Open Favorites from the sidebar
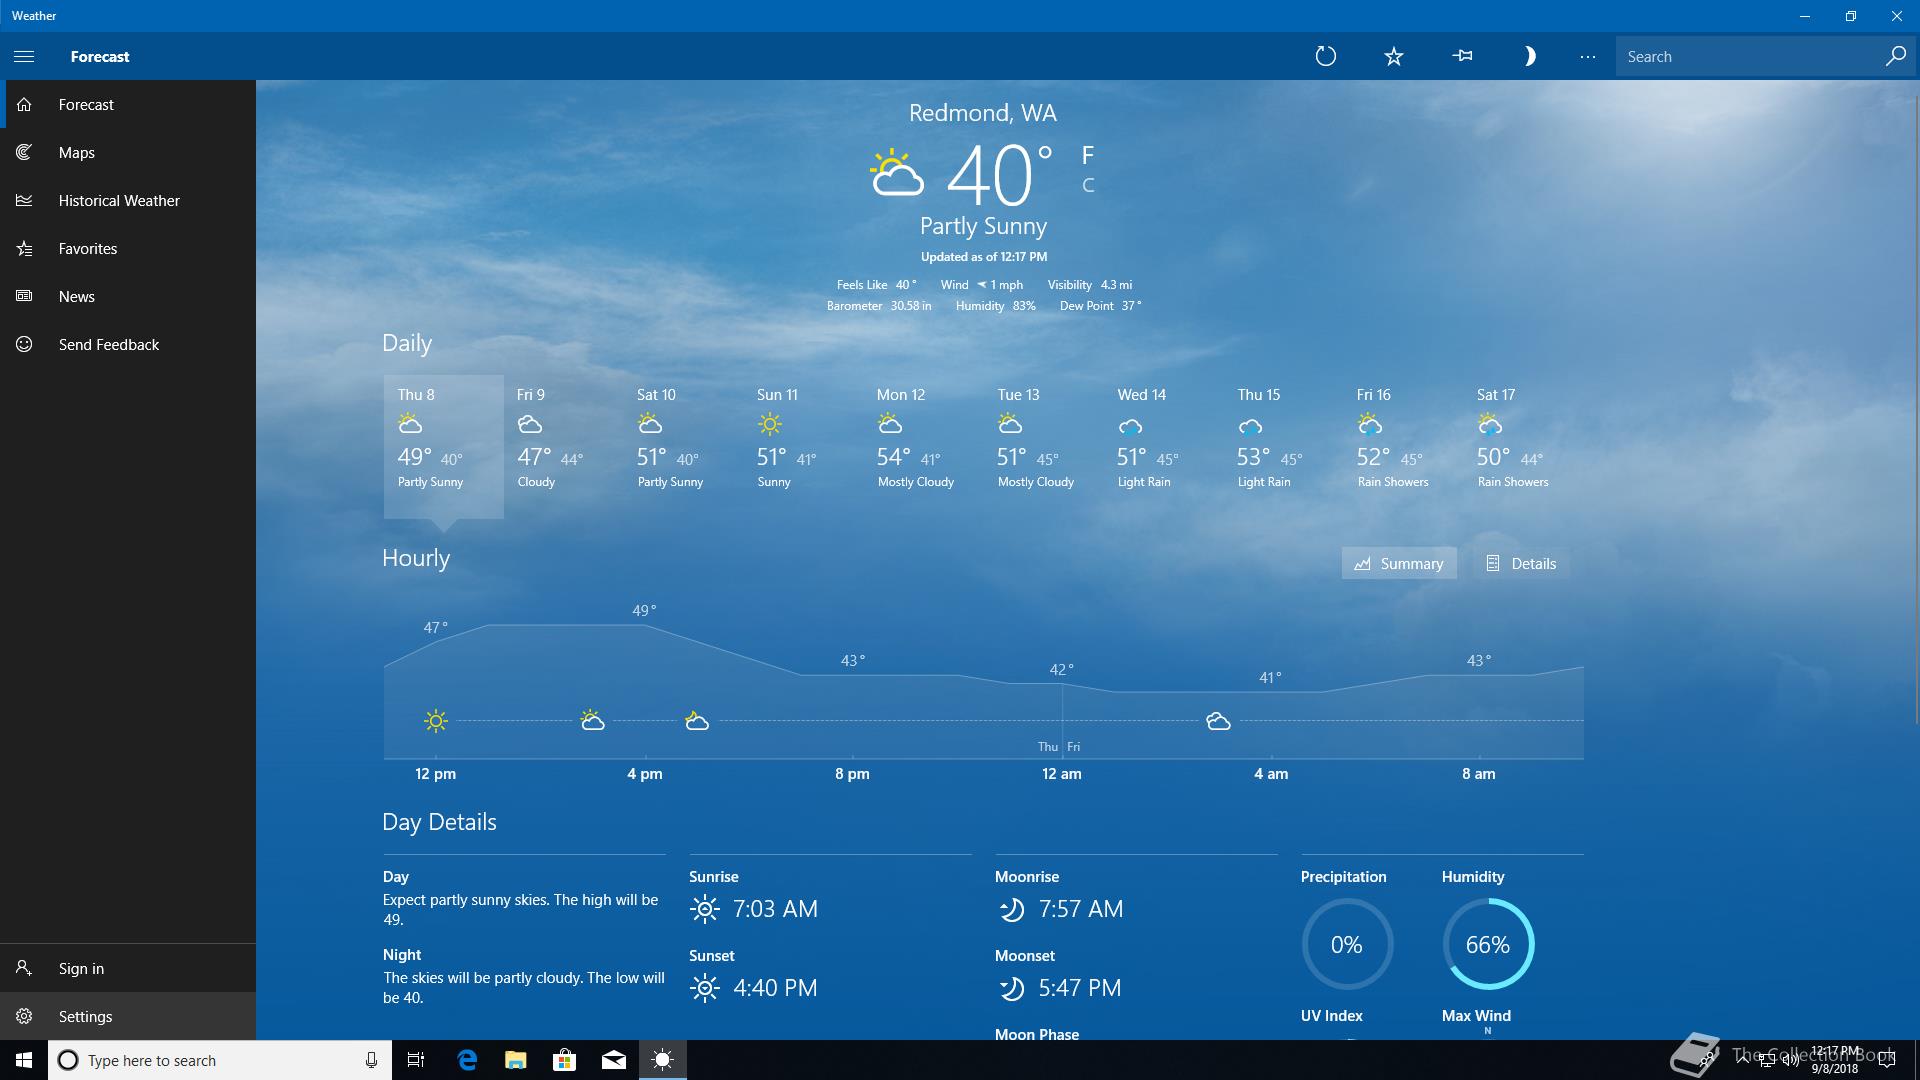This screenshot has height=1080, width=1920. tap(87, 248)
